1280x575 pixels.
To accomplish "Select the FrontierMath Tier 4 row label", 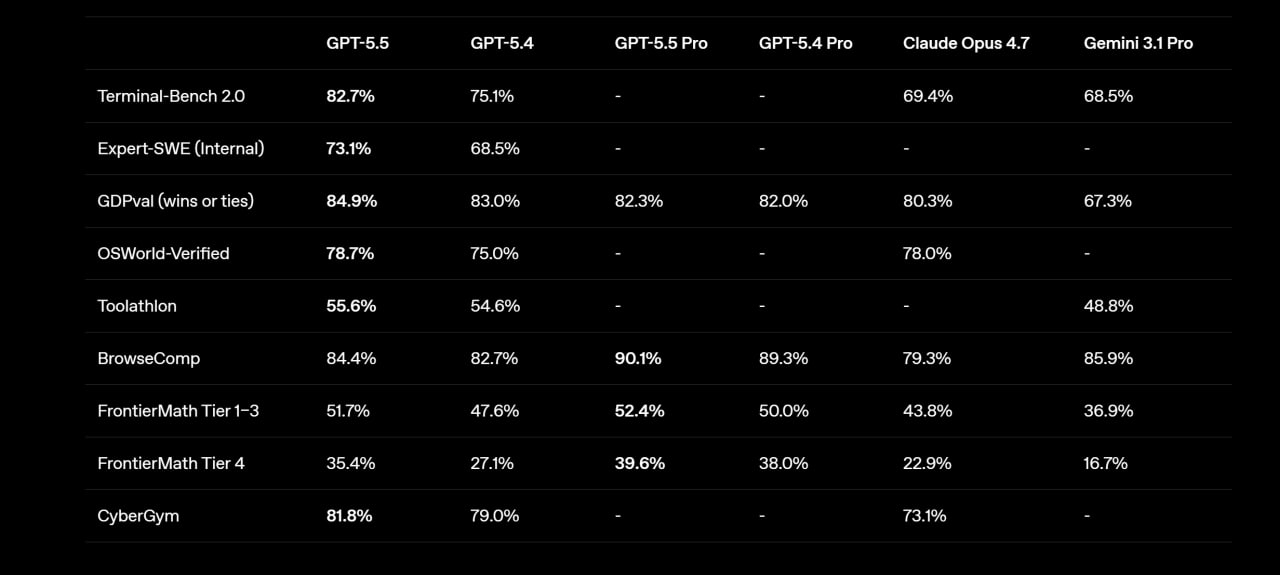I will pyautogui.click(x=171, y=463).
